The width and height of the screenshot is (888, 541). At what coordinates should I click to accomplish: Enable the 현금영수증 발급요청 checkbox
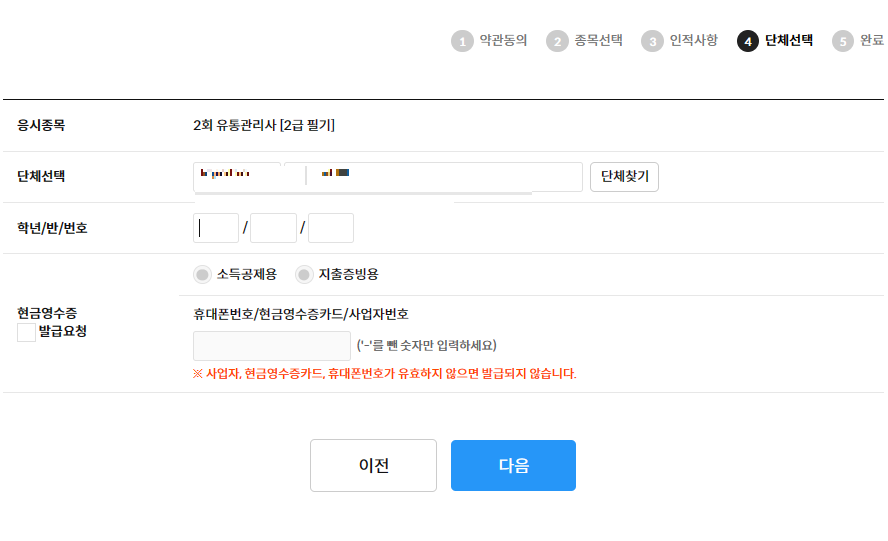(27, 333)
